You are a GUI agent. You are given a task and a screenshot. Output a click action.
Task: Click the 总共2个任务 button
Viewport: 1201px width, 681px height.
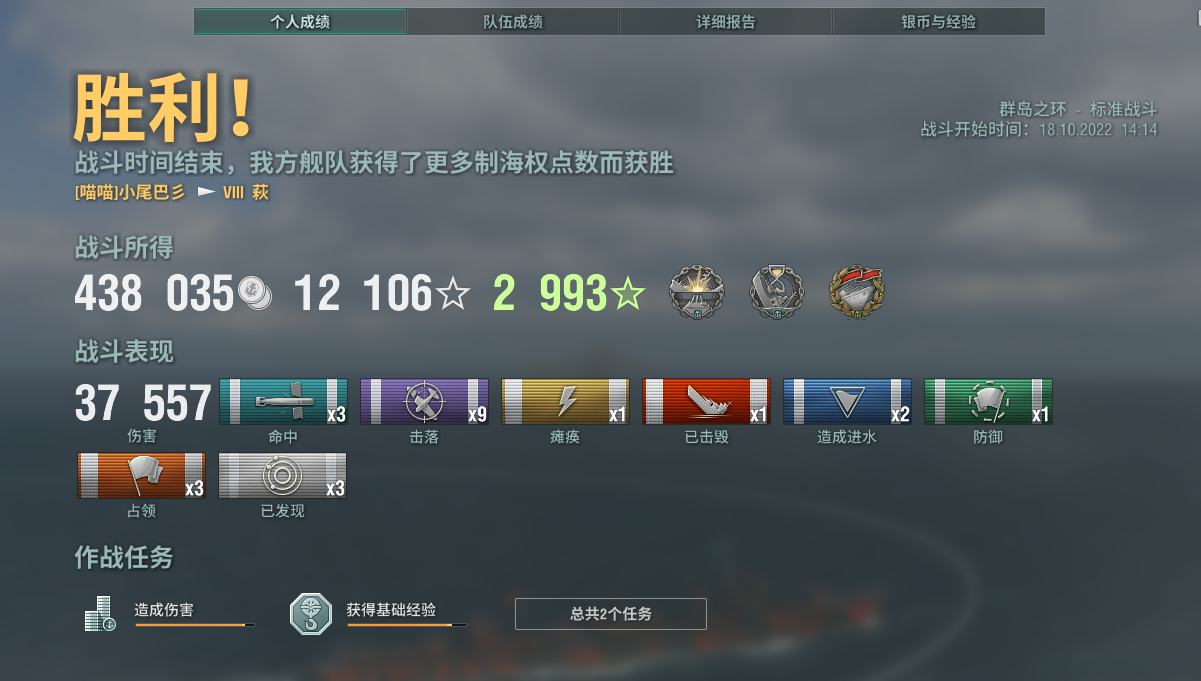click(x=611, y=614)
